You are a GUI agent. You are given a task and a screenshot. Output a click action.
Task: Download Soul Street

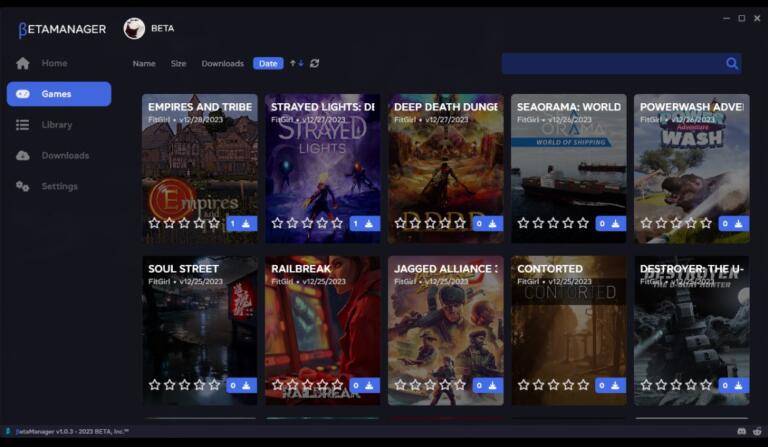coord(241,385)
